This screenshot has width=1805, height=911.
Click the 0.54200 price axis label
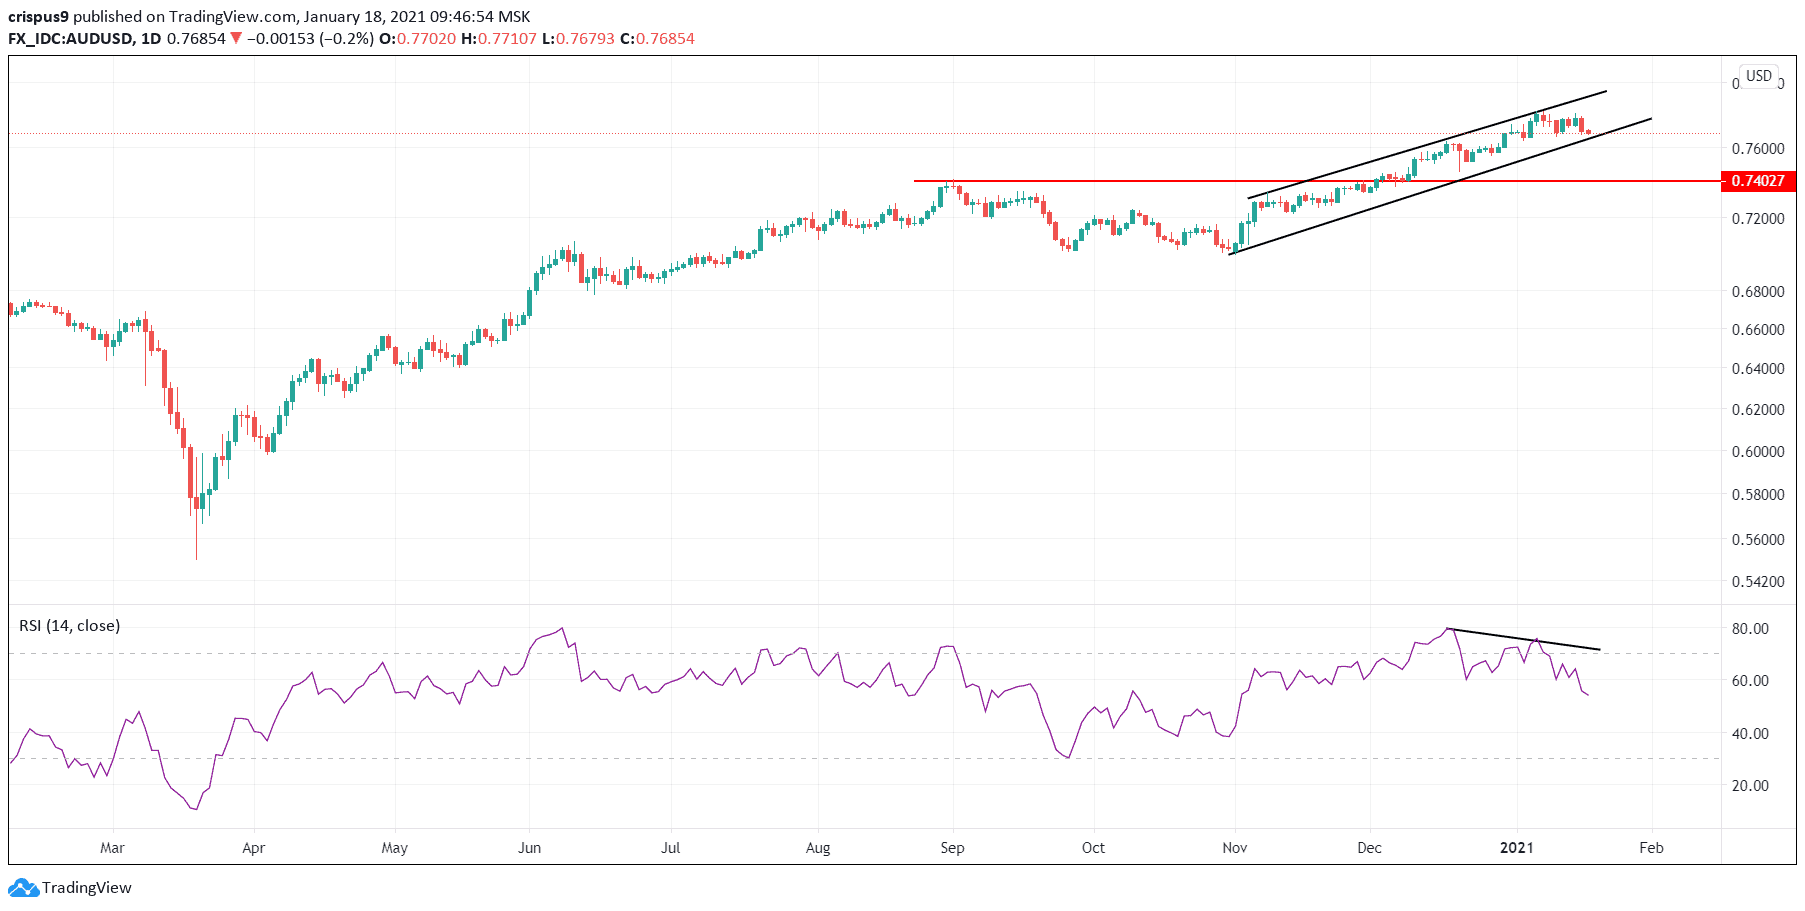click(x=1758, y=582)
